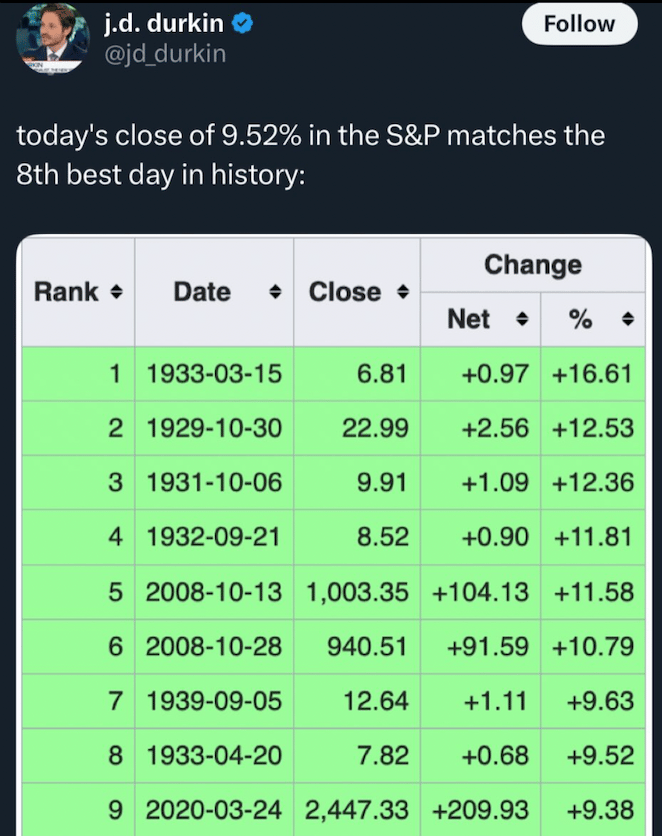Open the @jd_durkin handle link
662x836 pixels.
click(165, 54)
